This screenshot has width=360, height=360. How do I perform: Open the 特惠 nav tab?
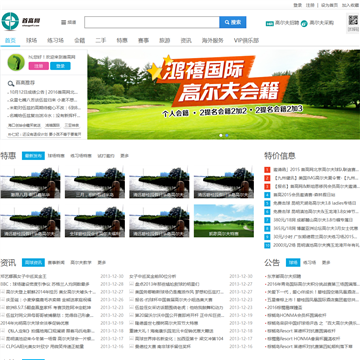point(122,41)
